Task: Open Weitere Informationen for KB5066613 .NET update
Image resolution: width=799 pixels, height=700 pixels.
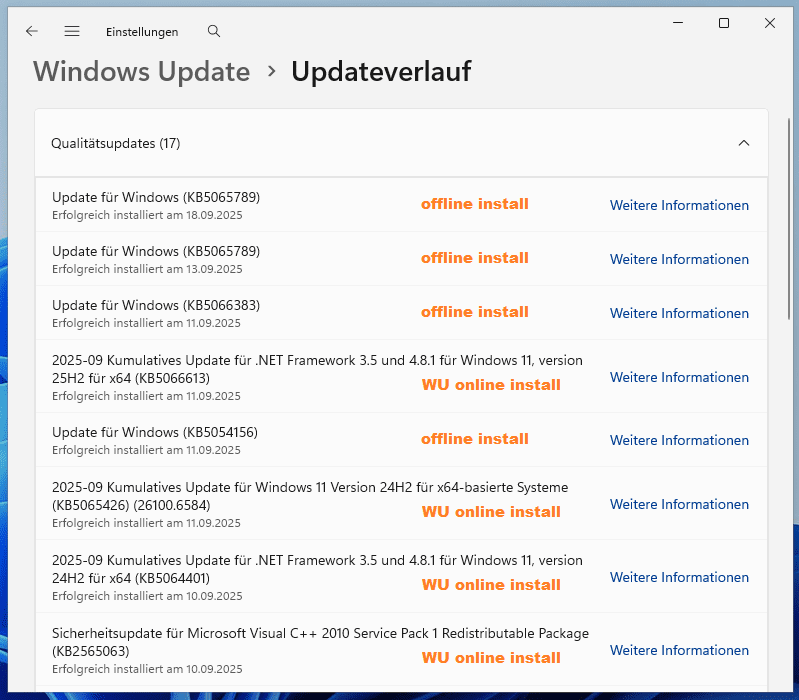Action: [x=679, y=377]
